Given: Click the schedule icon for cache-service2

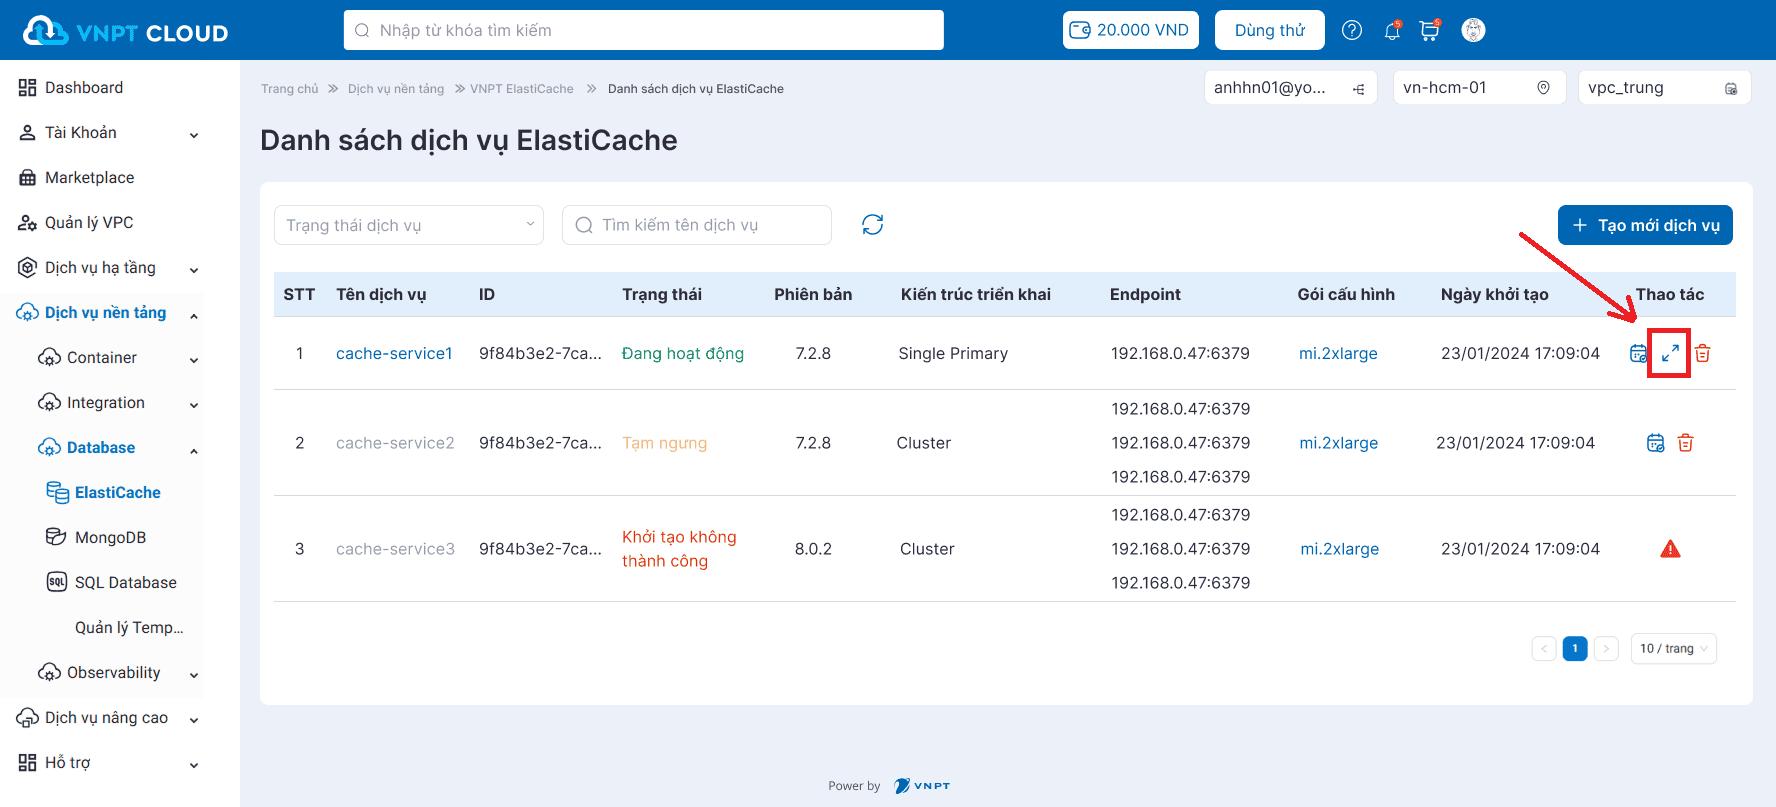Looking at the screenshot, I should [x=1655, y=443].
